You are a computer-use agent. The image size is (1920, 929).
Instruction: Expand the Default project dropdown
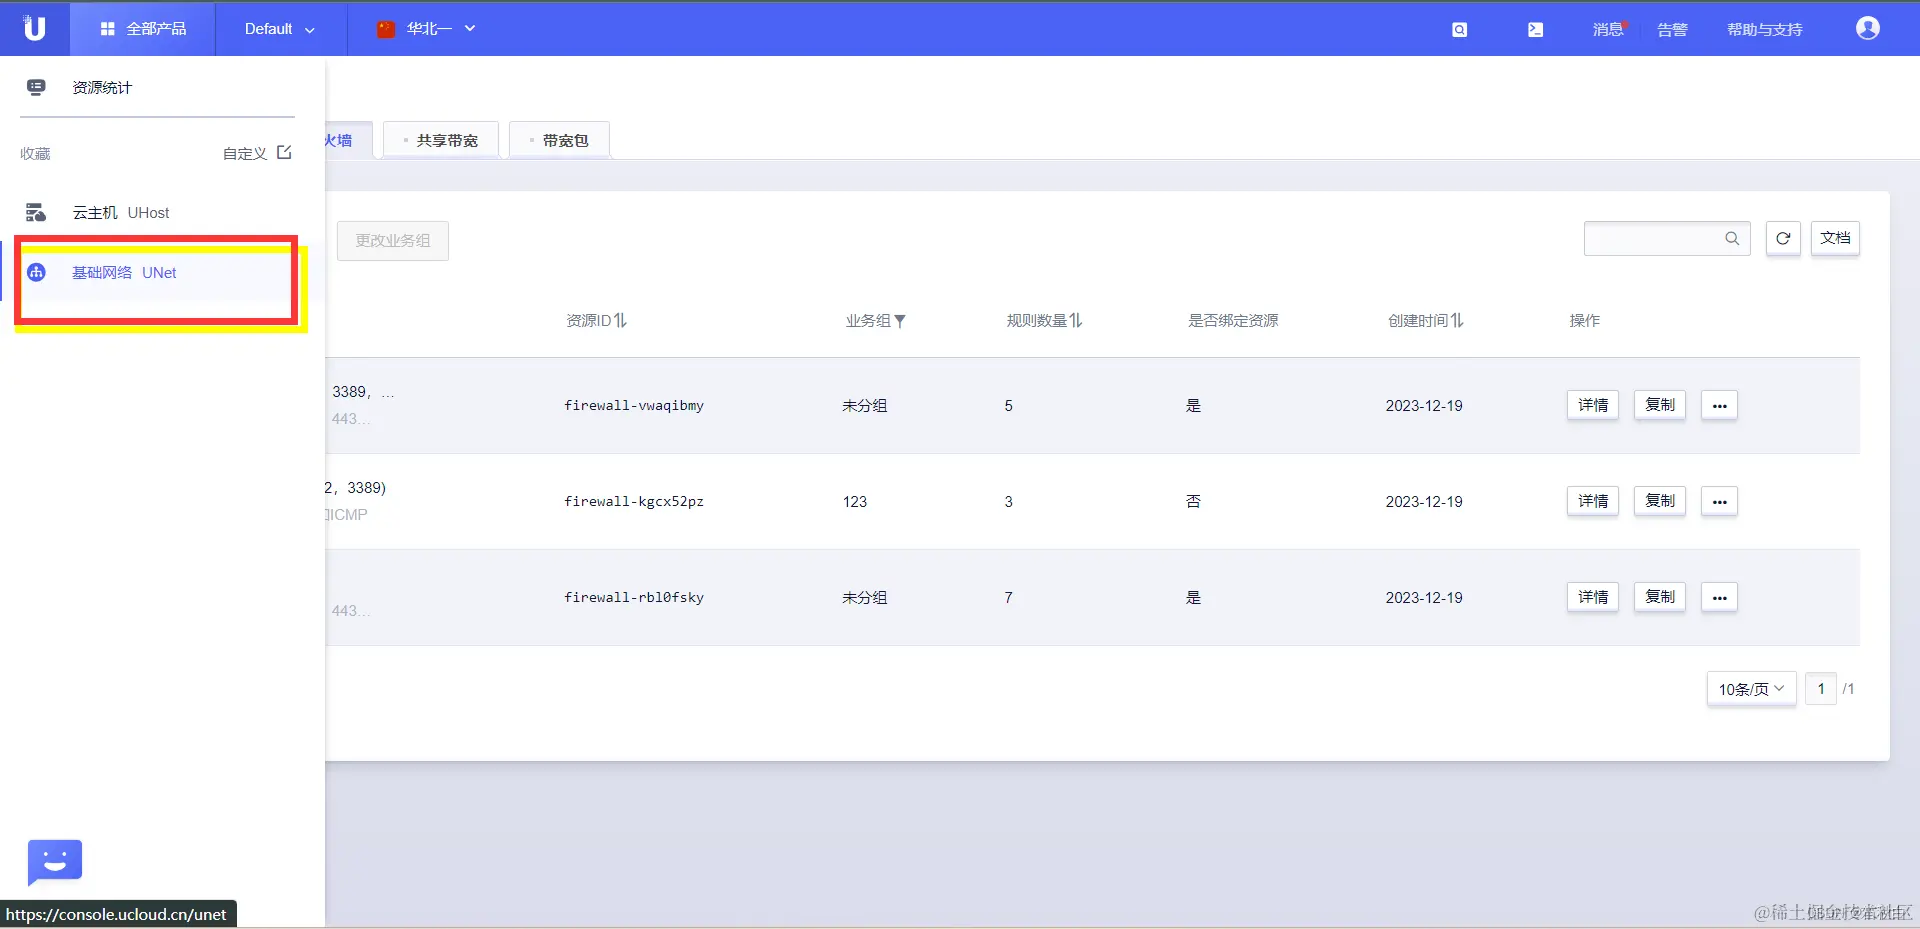pyautogui.click(x=280, y=29)
